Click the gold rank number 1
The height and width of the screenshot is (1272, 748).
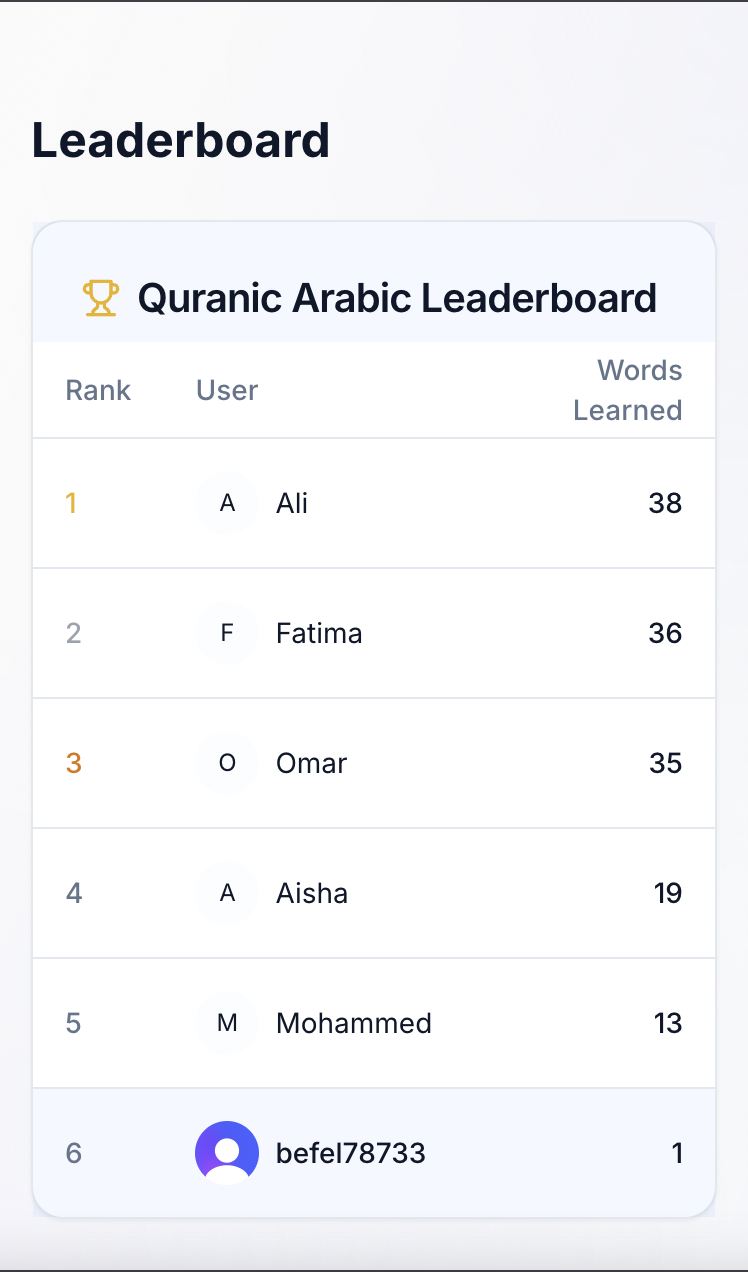pyautogui.click(x=71, y=503)
